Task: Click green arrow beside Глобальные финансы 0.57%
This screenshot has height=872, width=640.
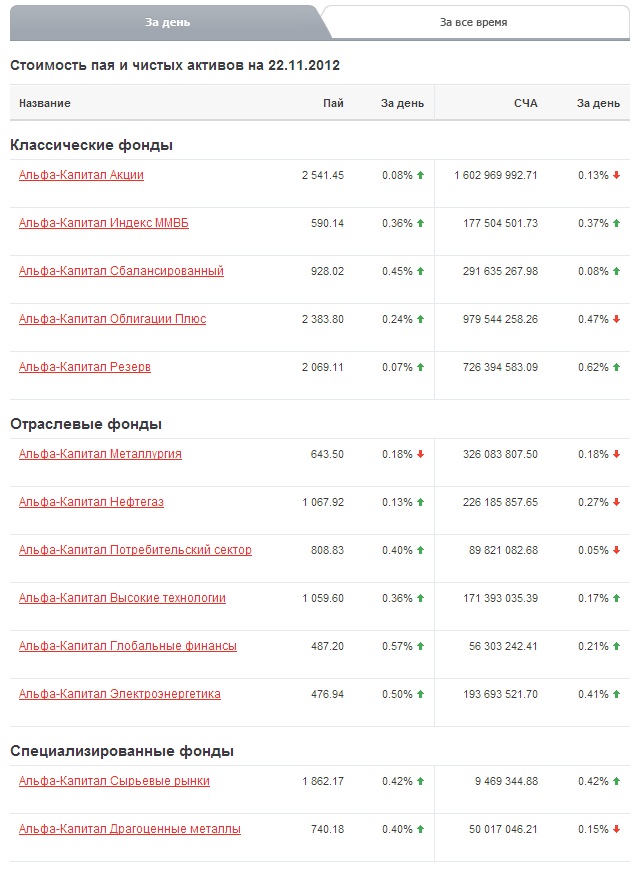Action: point(420,646)
